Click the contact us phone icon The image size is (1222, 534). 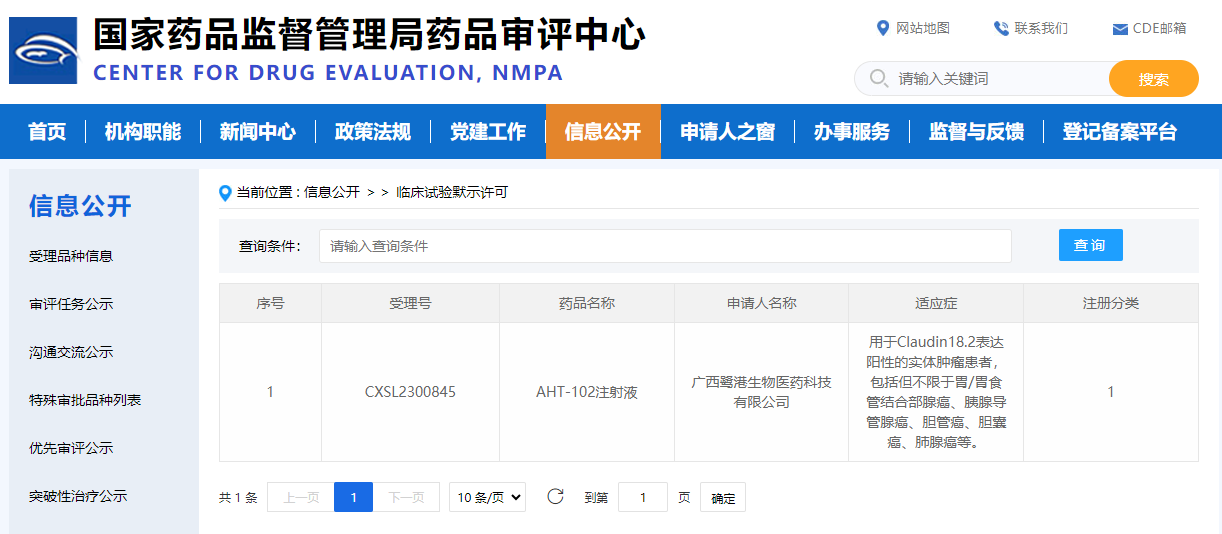point(1001,28)
